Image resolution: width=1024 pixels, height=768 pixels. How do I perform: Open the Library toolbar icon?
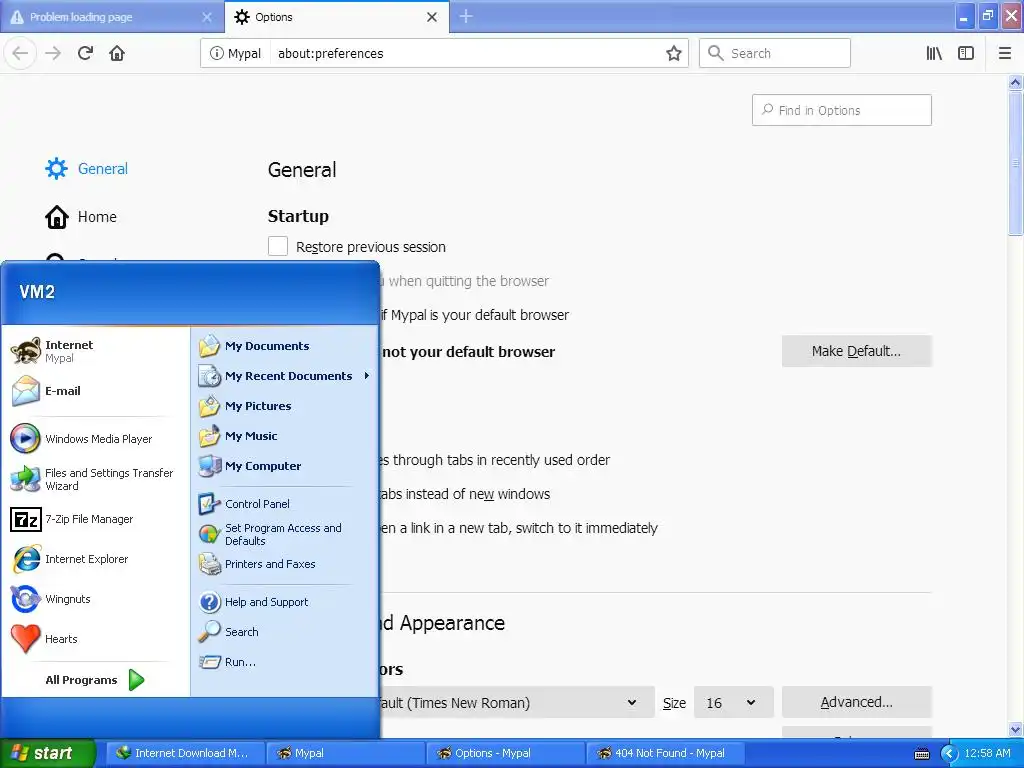pos(934,54)
